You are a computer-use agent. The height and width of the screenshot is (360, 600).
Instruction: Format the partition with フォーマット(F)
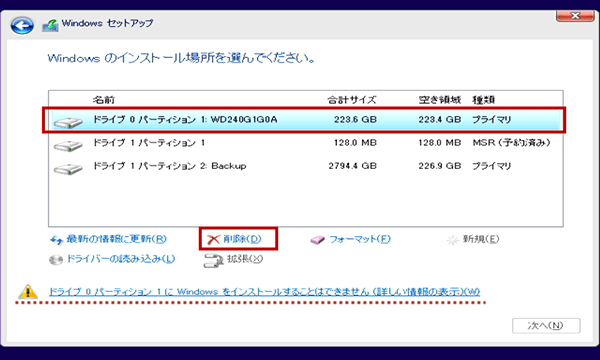[x=360, y=239]
